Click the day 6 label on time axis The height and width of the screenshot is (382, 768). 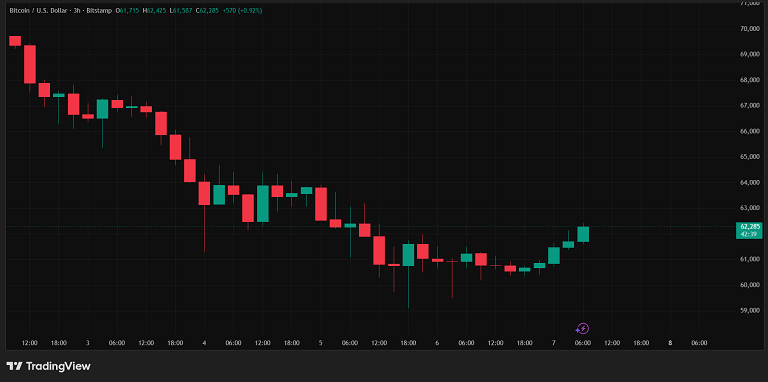[437, 343]
